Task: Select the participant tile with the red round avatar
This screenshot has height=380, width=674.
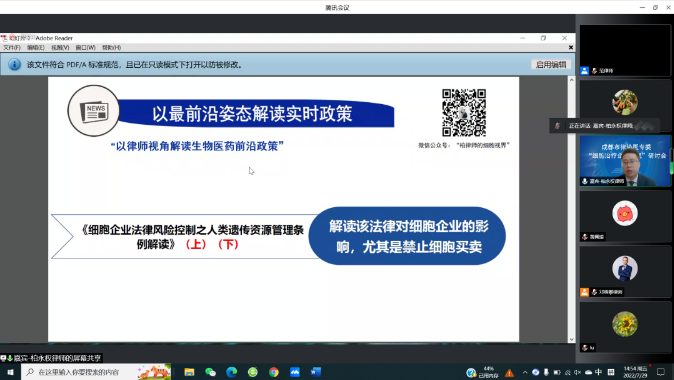Action: coord(625,216)
